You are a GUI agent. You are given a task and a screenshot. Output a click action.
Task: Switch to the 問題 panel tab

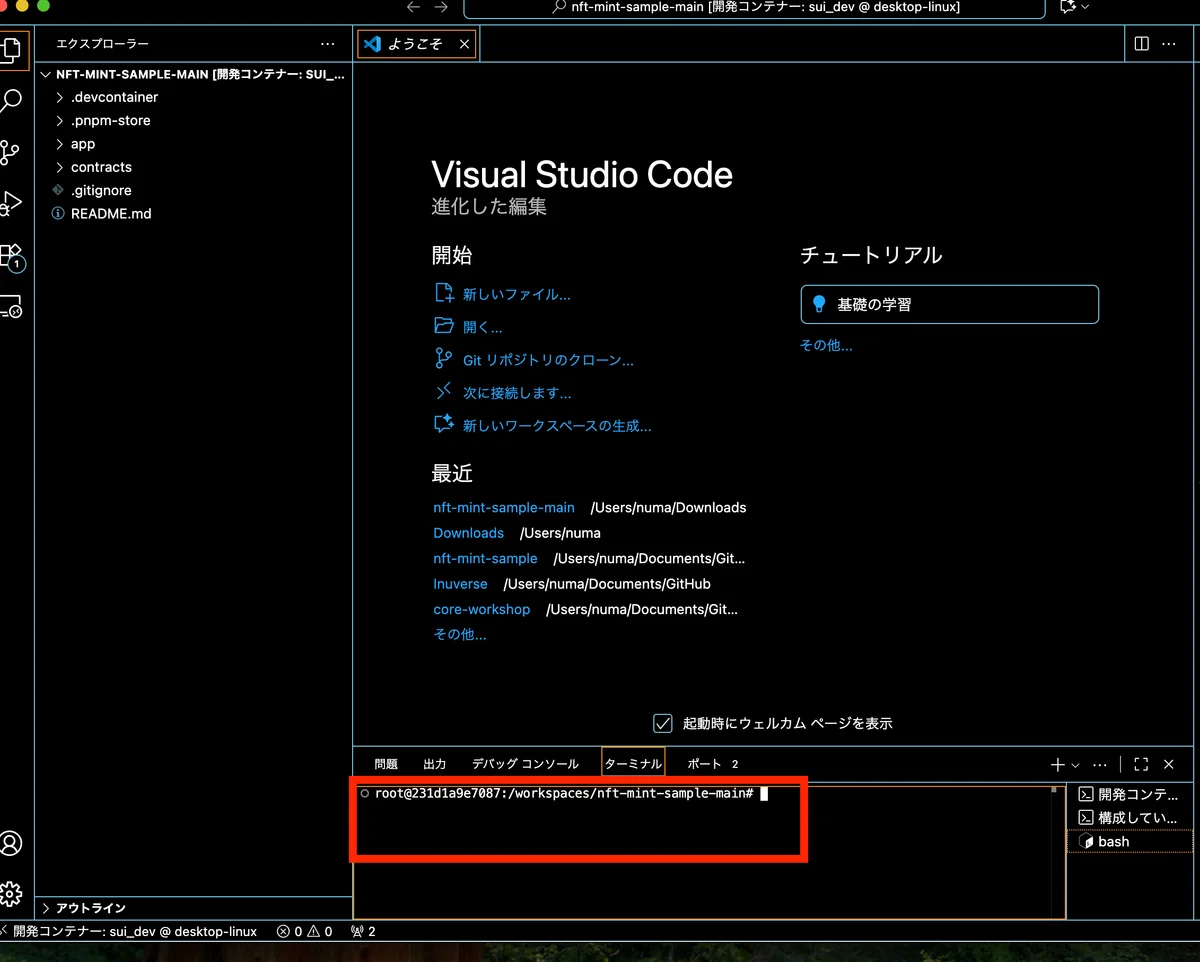386,764
